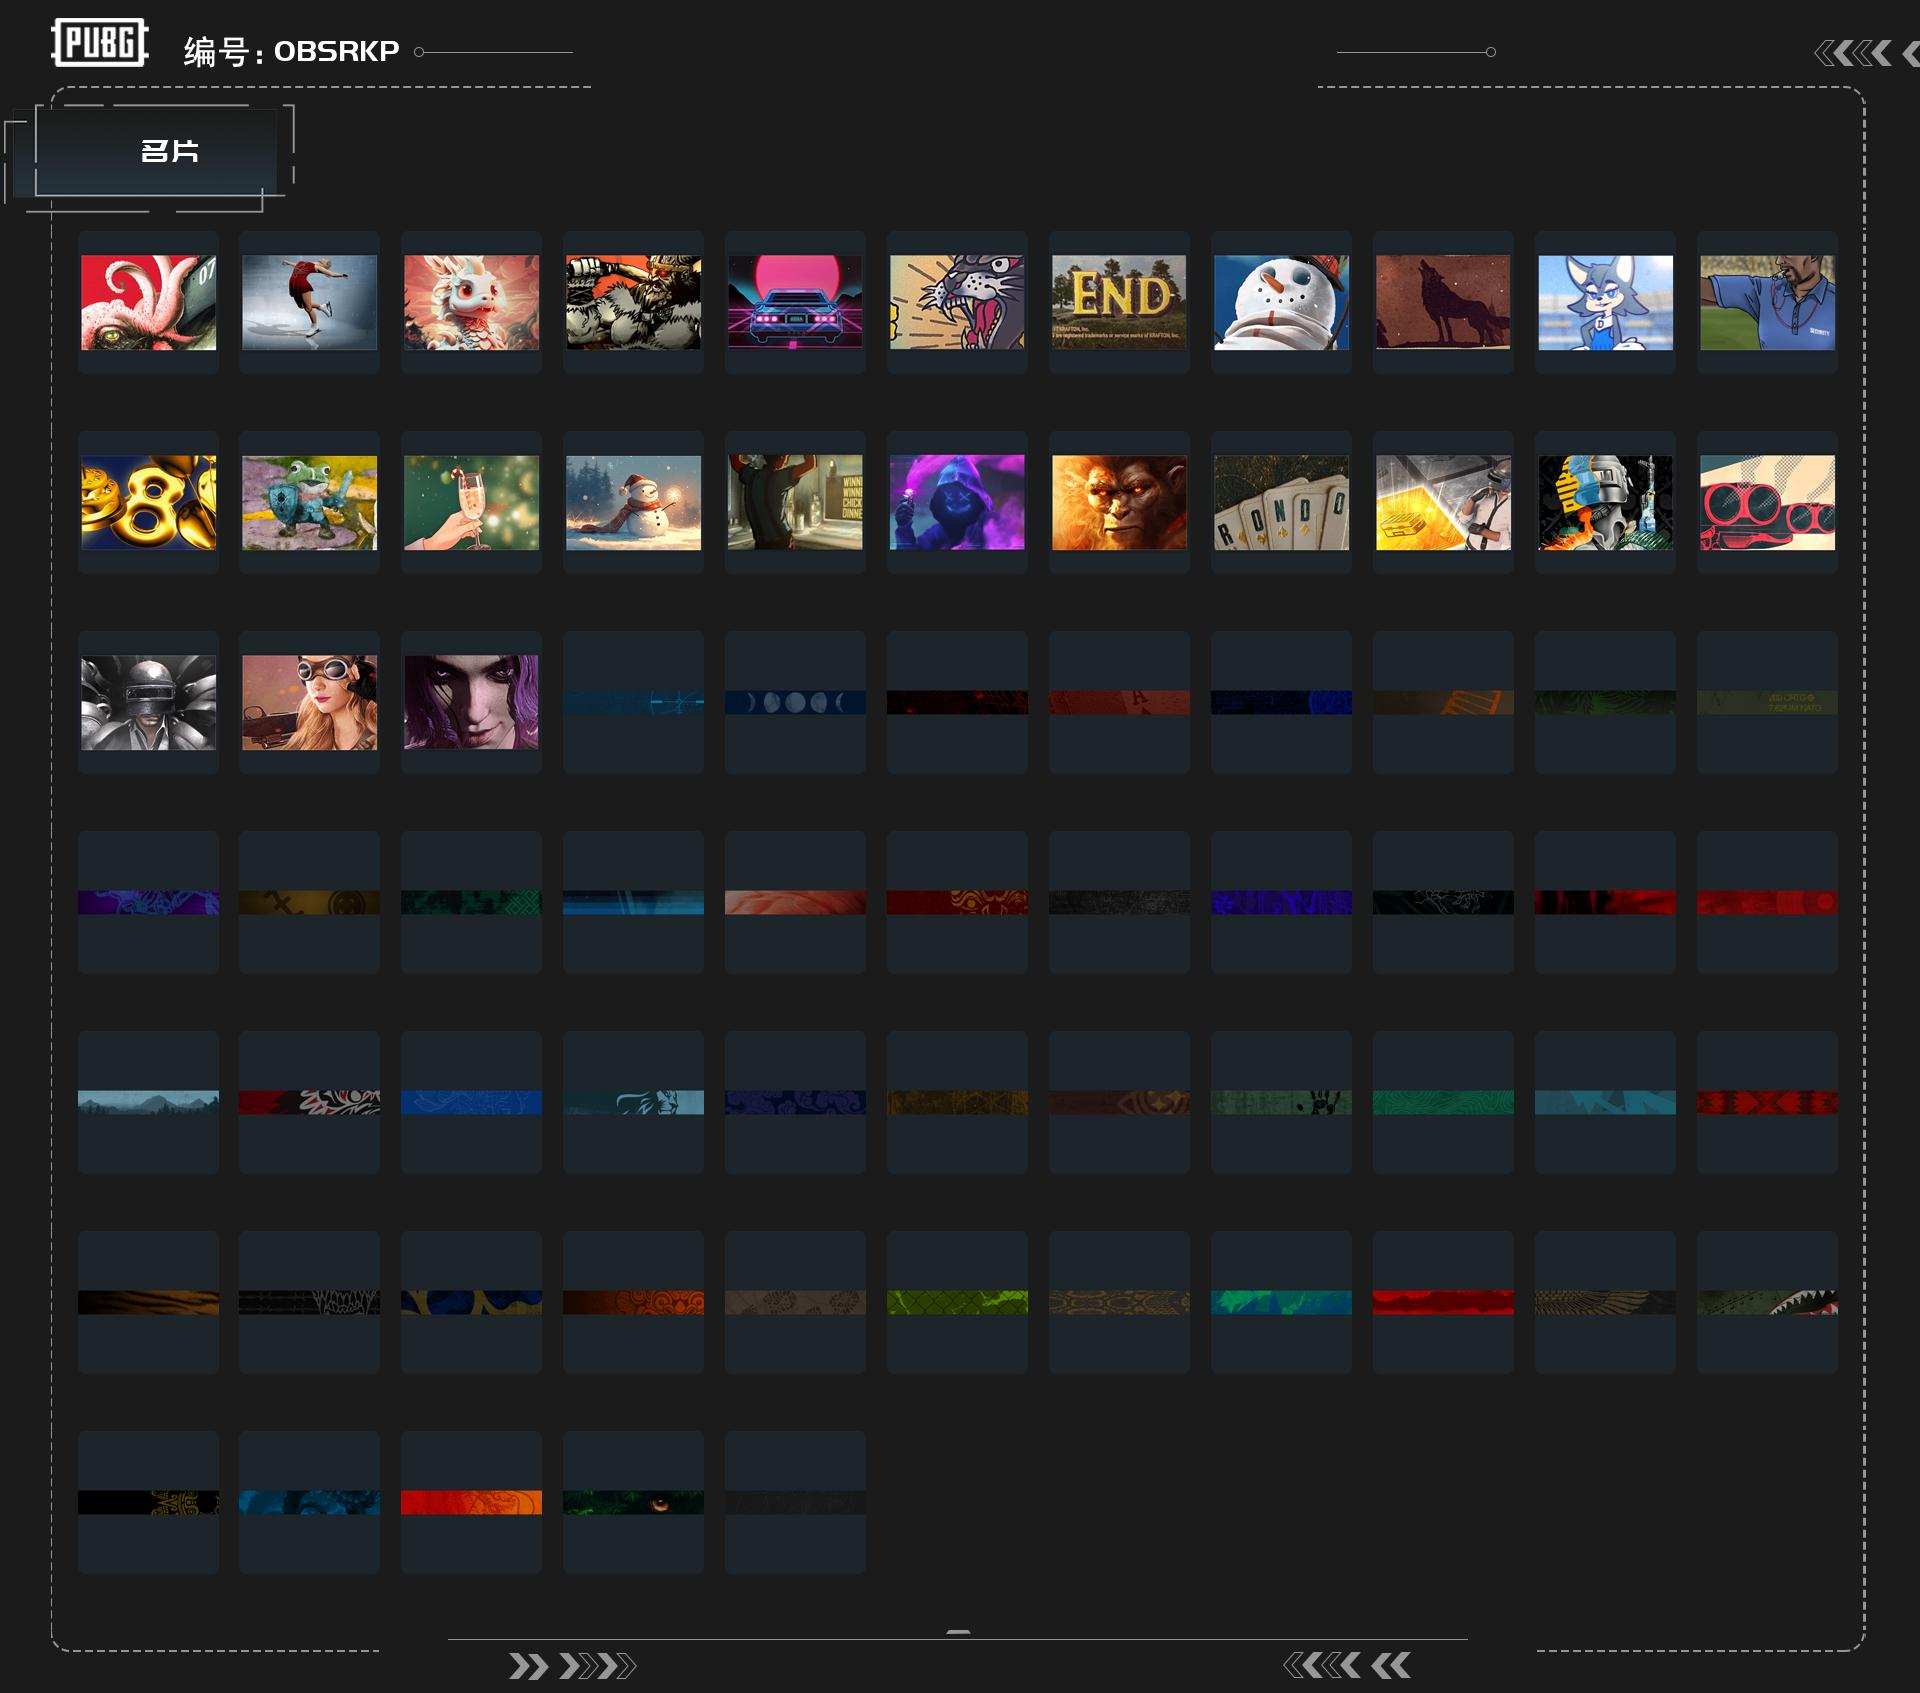Select the lime green chain-link banner
Viewport: 1920px width, 1693px height.
(957, 1302)
